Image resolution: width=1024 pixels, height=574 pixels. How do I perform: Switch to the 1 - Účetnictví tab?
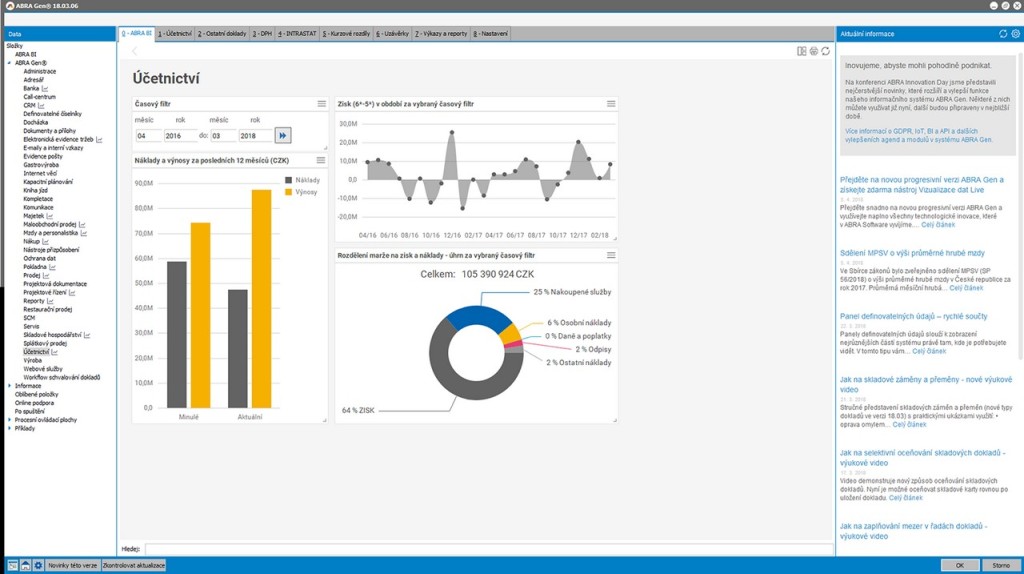175,33
